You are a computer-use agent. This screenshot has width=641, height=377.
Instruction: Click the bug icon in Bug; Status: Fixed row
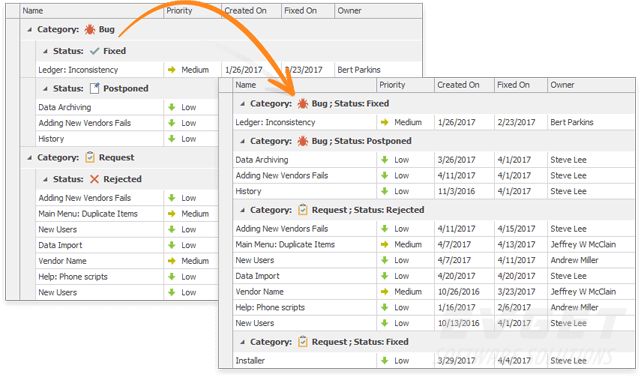tap(303, 103)
